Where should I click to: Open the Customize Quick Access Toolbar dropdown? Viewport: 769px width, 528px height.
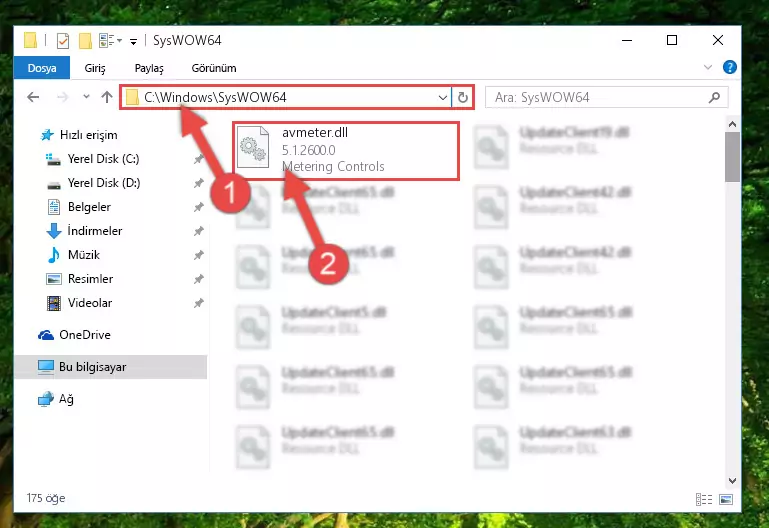point(133,42)
